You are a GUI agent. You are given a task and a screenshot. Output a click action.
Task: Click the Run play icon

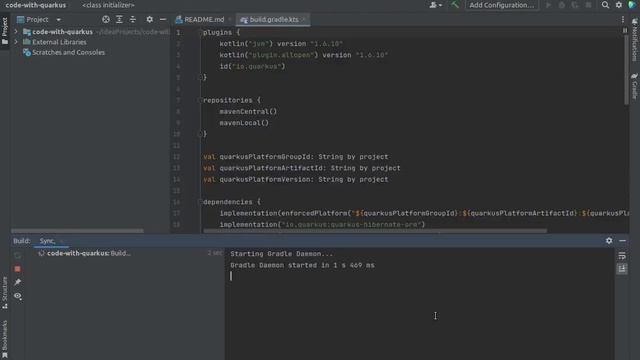548,5
